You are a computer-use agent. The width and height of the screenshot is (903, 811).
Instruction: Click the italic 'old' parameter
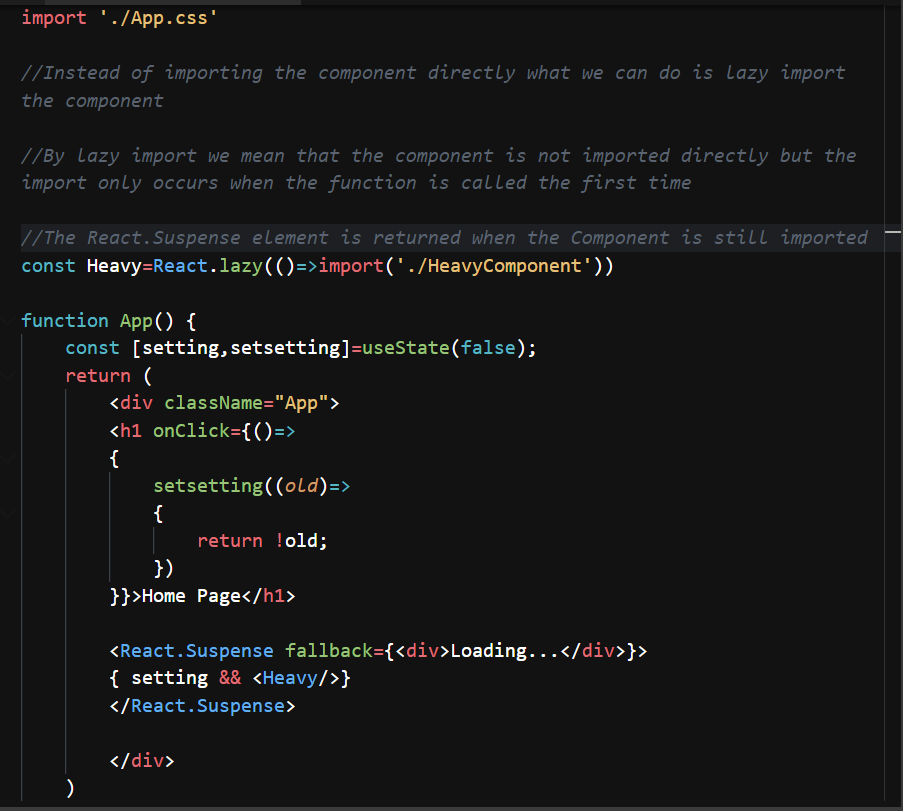click(x=301, y=486)
